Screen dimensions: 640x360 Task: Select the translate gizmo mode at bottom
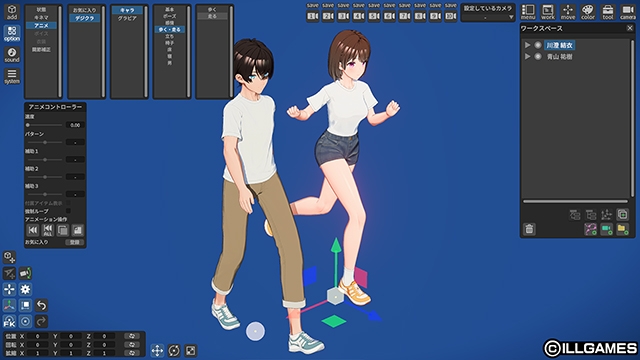[x=157, y=350]
